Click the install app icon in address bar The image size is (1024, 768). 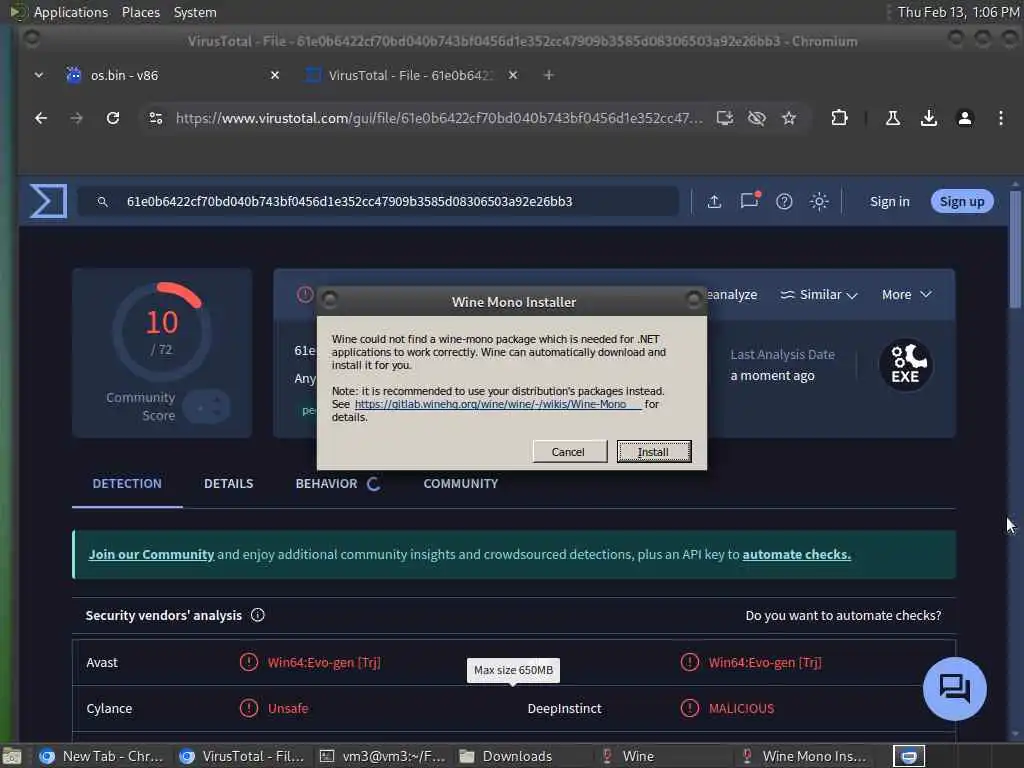[724, 118]
